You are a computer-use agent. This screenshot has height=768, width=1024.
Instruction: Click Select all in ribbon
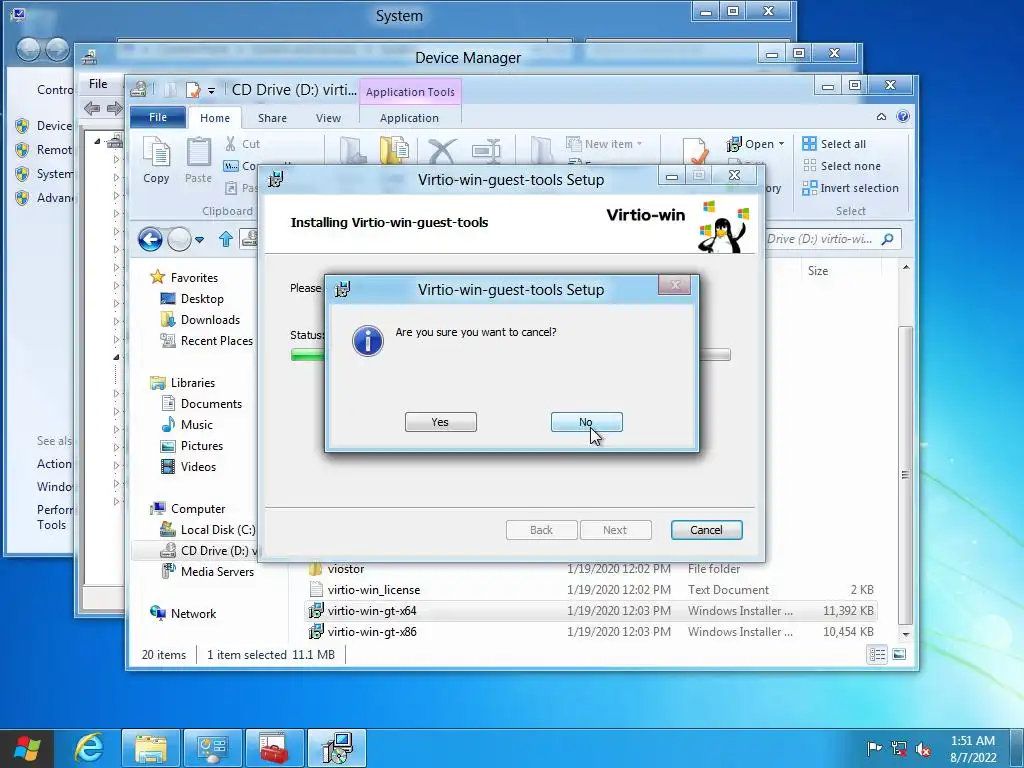835,144
